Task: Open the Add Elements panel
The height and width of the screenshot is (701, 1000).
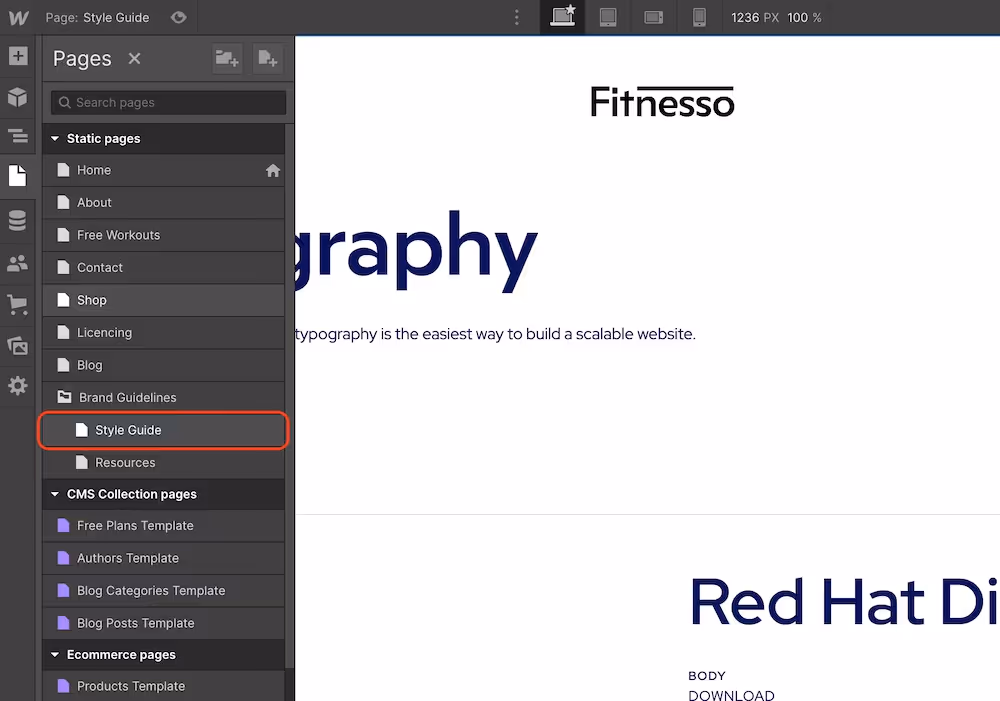Action: pos(18,56)
